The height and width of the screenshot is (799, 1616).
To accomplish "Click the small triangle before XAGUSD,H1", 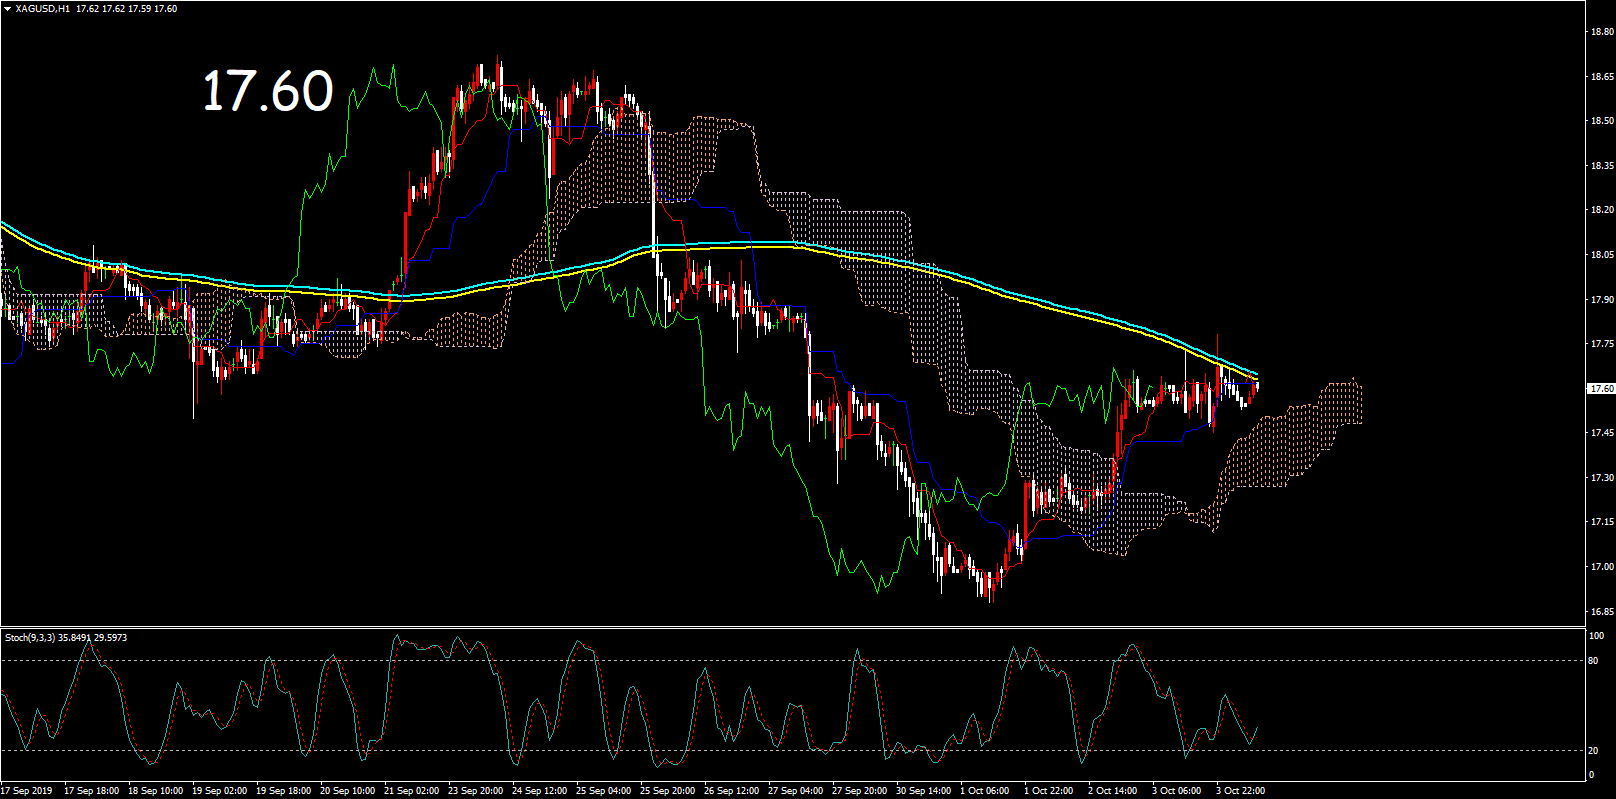I will tap(7, 9).
